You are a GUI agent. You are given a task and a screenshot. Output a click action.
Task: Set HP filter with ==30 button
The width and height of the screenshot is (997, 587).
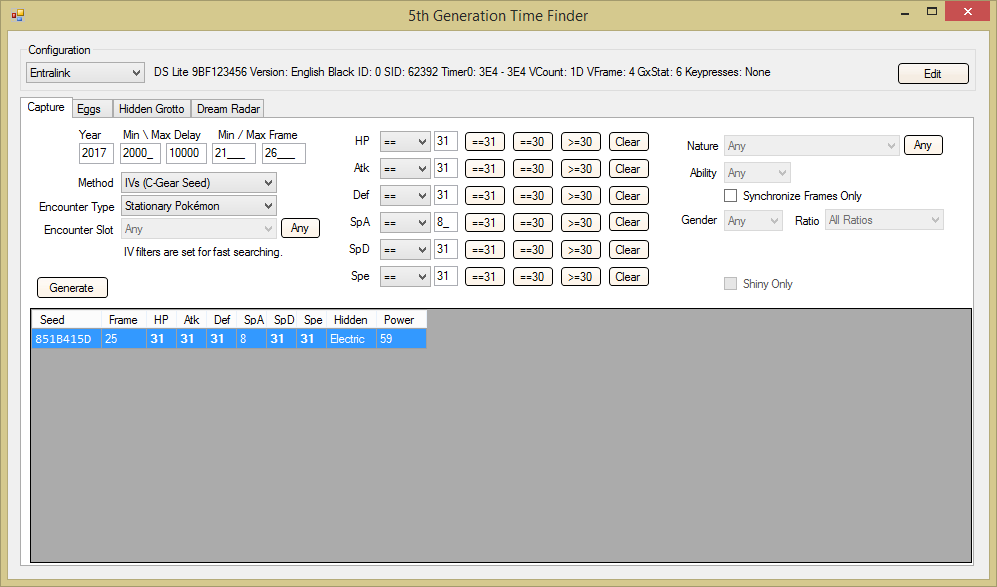coord(533,142)
